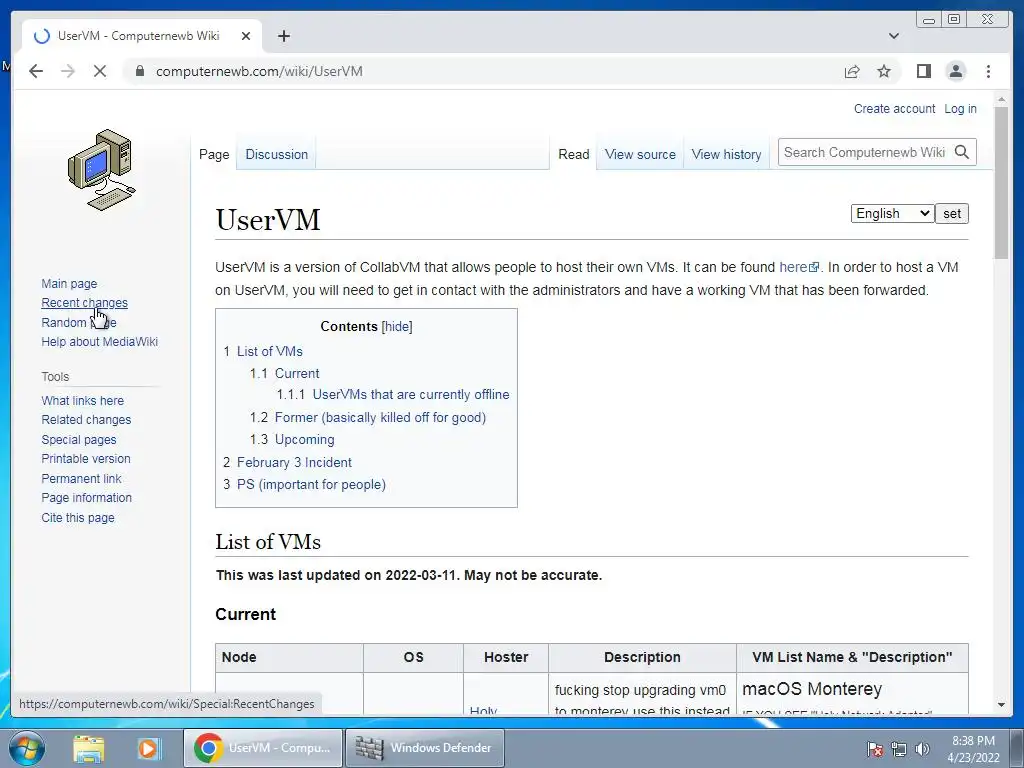1024x768 pixels.
Task: Open What links here tool
Action: 82,400
